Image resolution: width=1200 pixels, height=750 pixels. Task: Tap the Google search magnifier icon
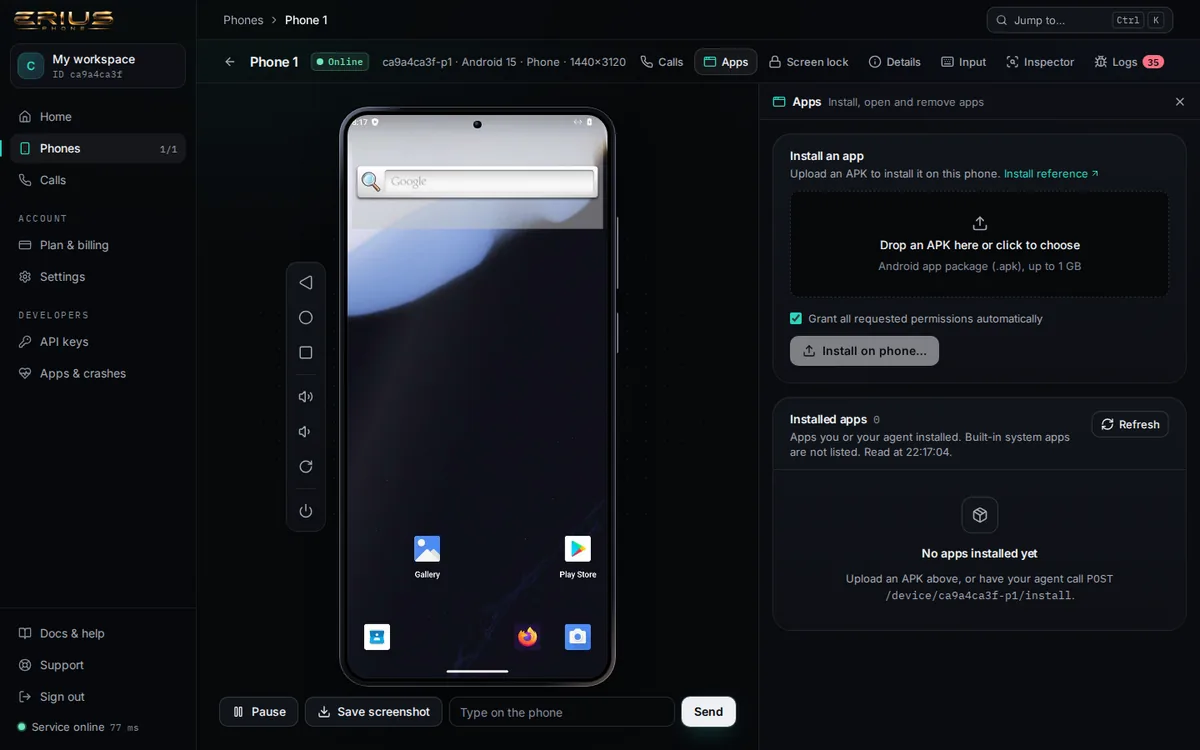click(371, 182)
